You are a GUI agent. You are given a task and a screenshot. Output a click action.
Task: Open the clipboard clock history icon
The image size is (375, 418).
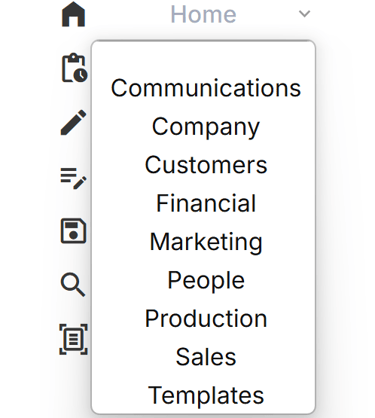pos(75,68)
